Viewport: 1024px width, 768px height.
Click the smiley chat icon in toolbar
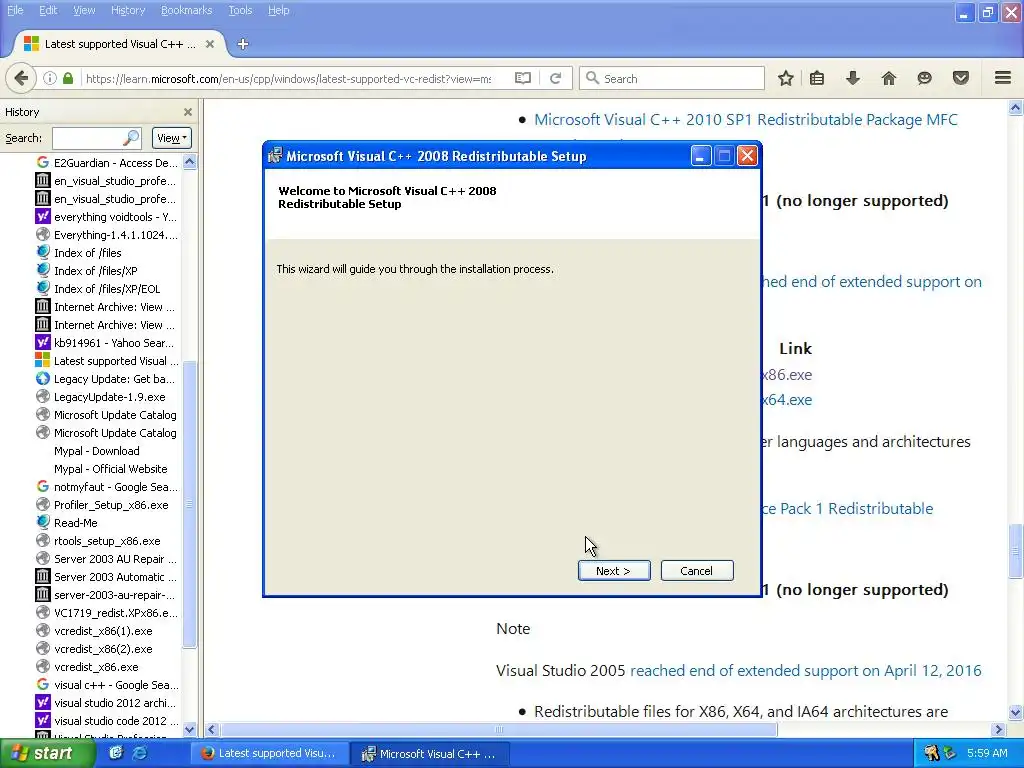924,78
